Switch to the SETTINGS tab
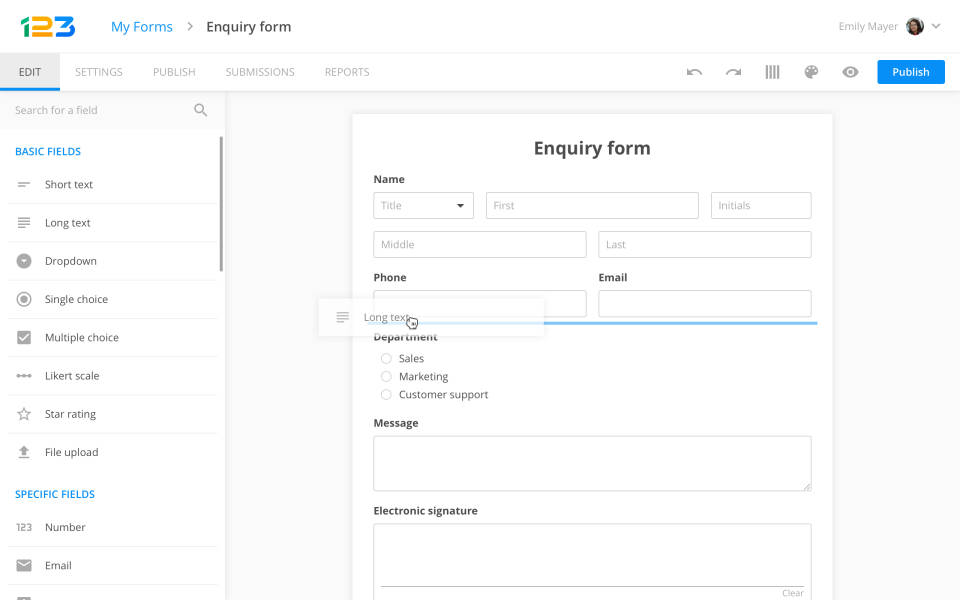 pos(96,71)
